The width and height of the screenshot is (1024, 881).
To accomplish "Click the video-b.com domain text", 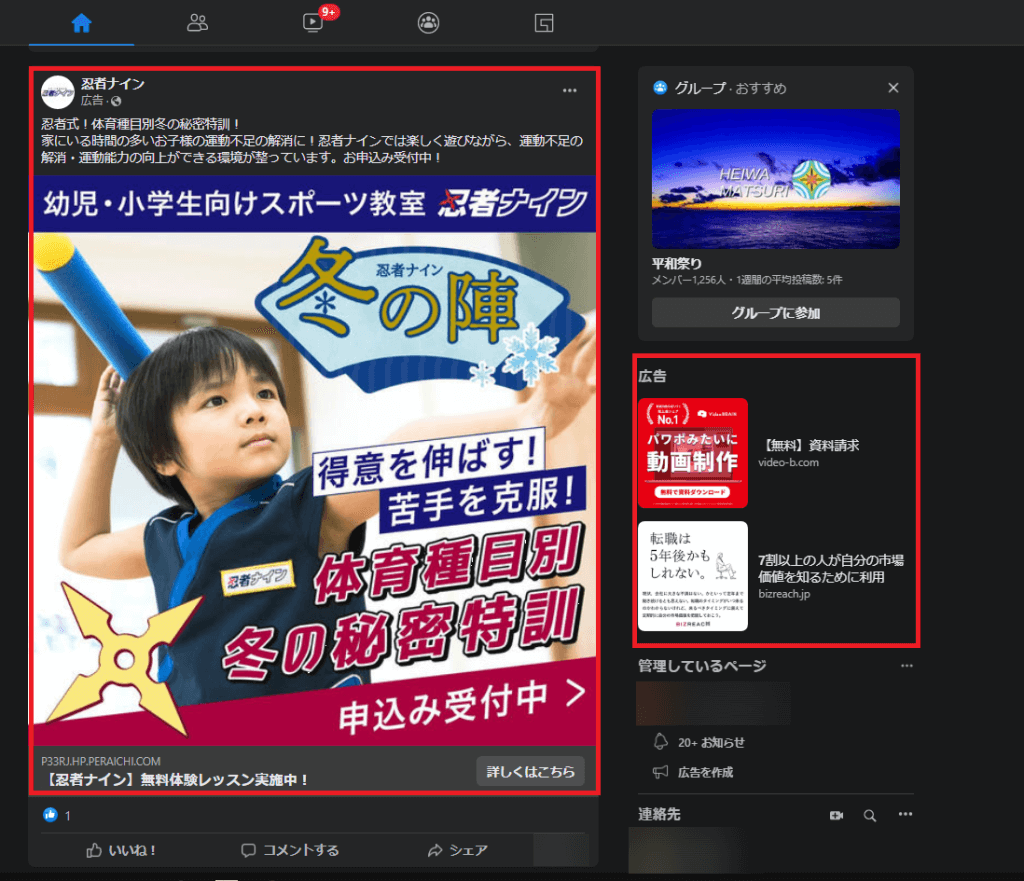I will pyautogui.click(x=788, y=462).
